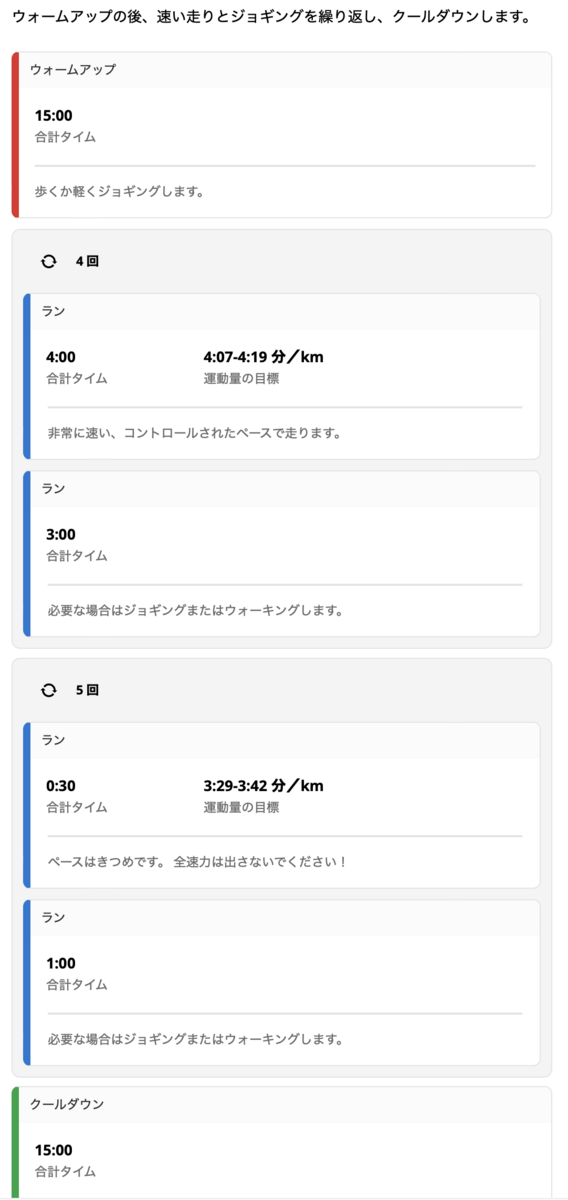
Task: Click the 5回 repeat count label
Action: pos(87,690)
